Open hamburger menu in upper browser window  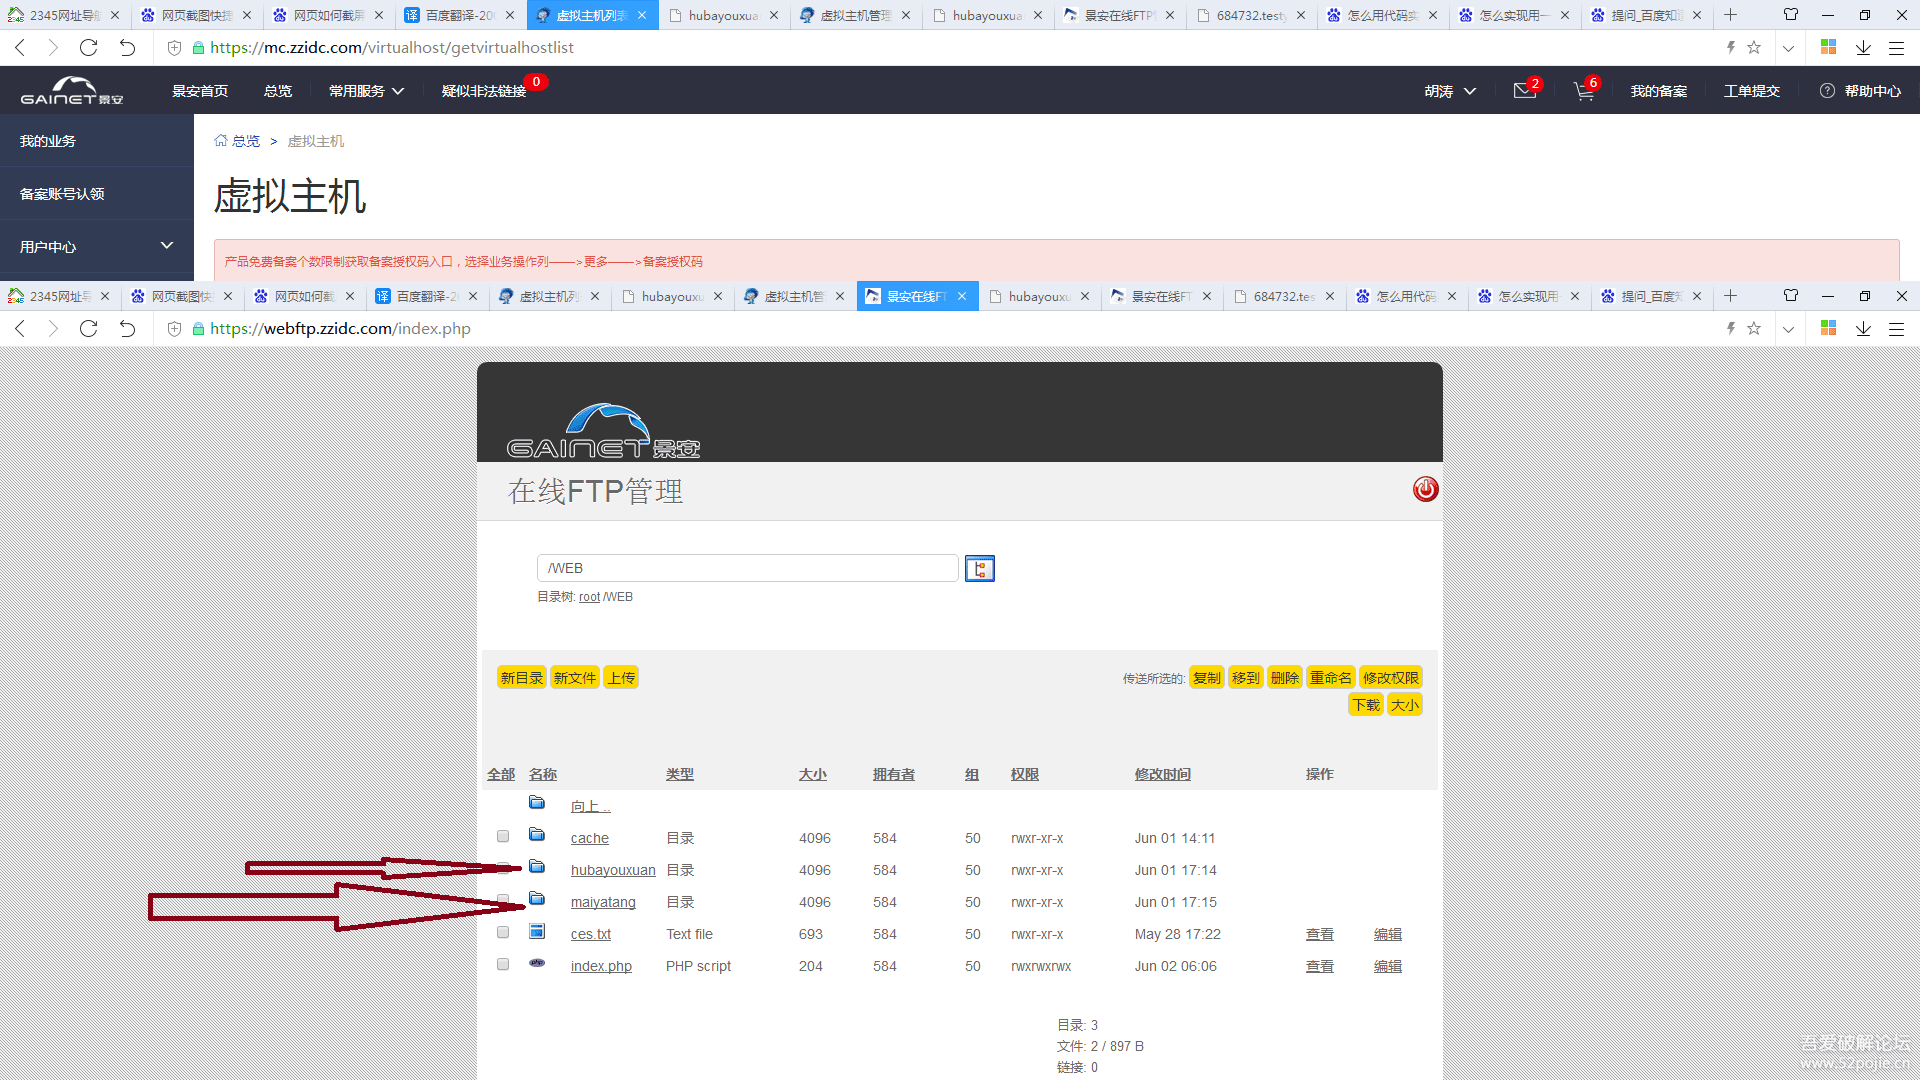pyautogui.click(x=1896, y=47)
